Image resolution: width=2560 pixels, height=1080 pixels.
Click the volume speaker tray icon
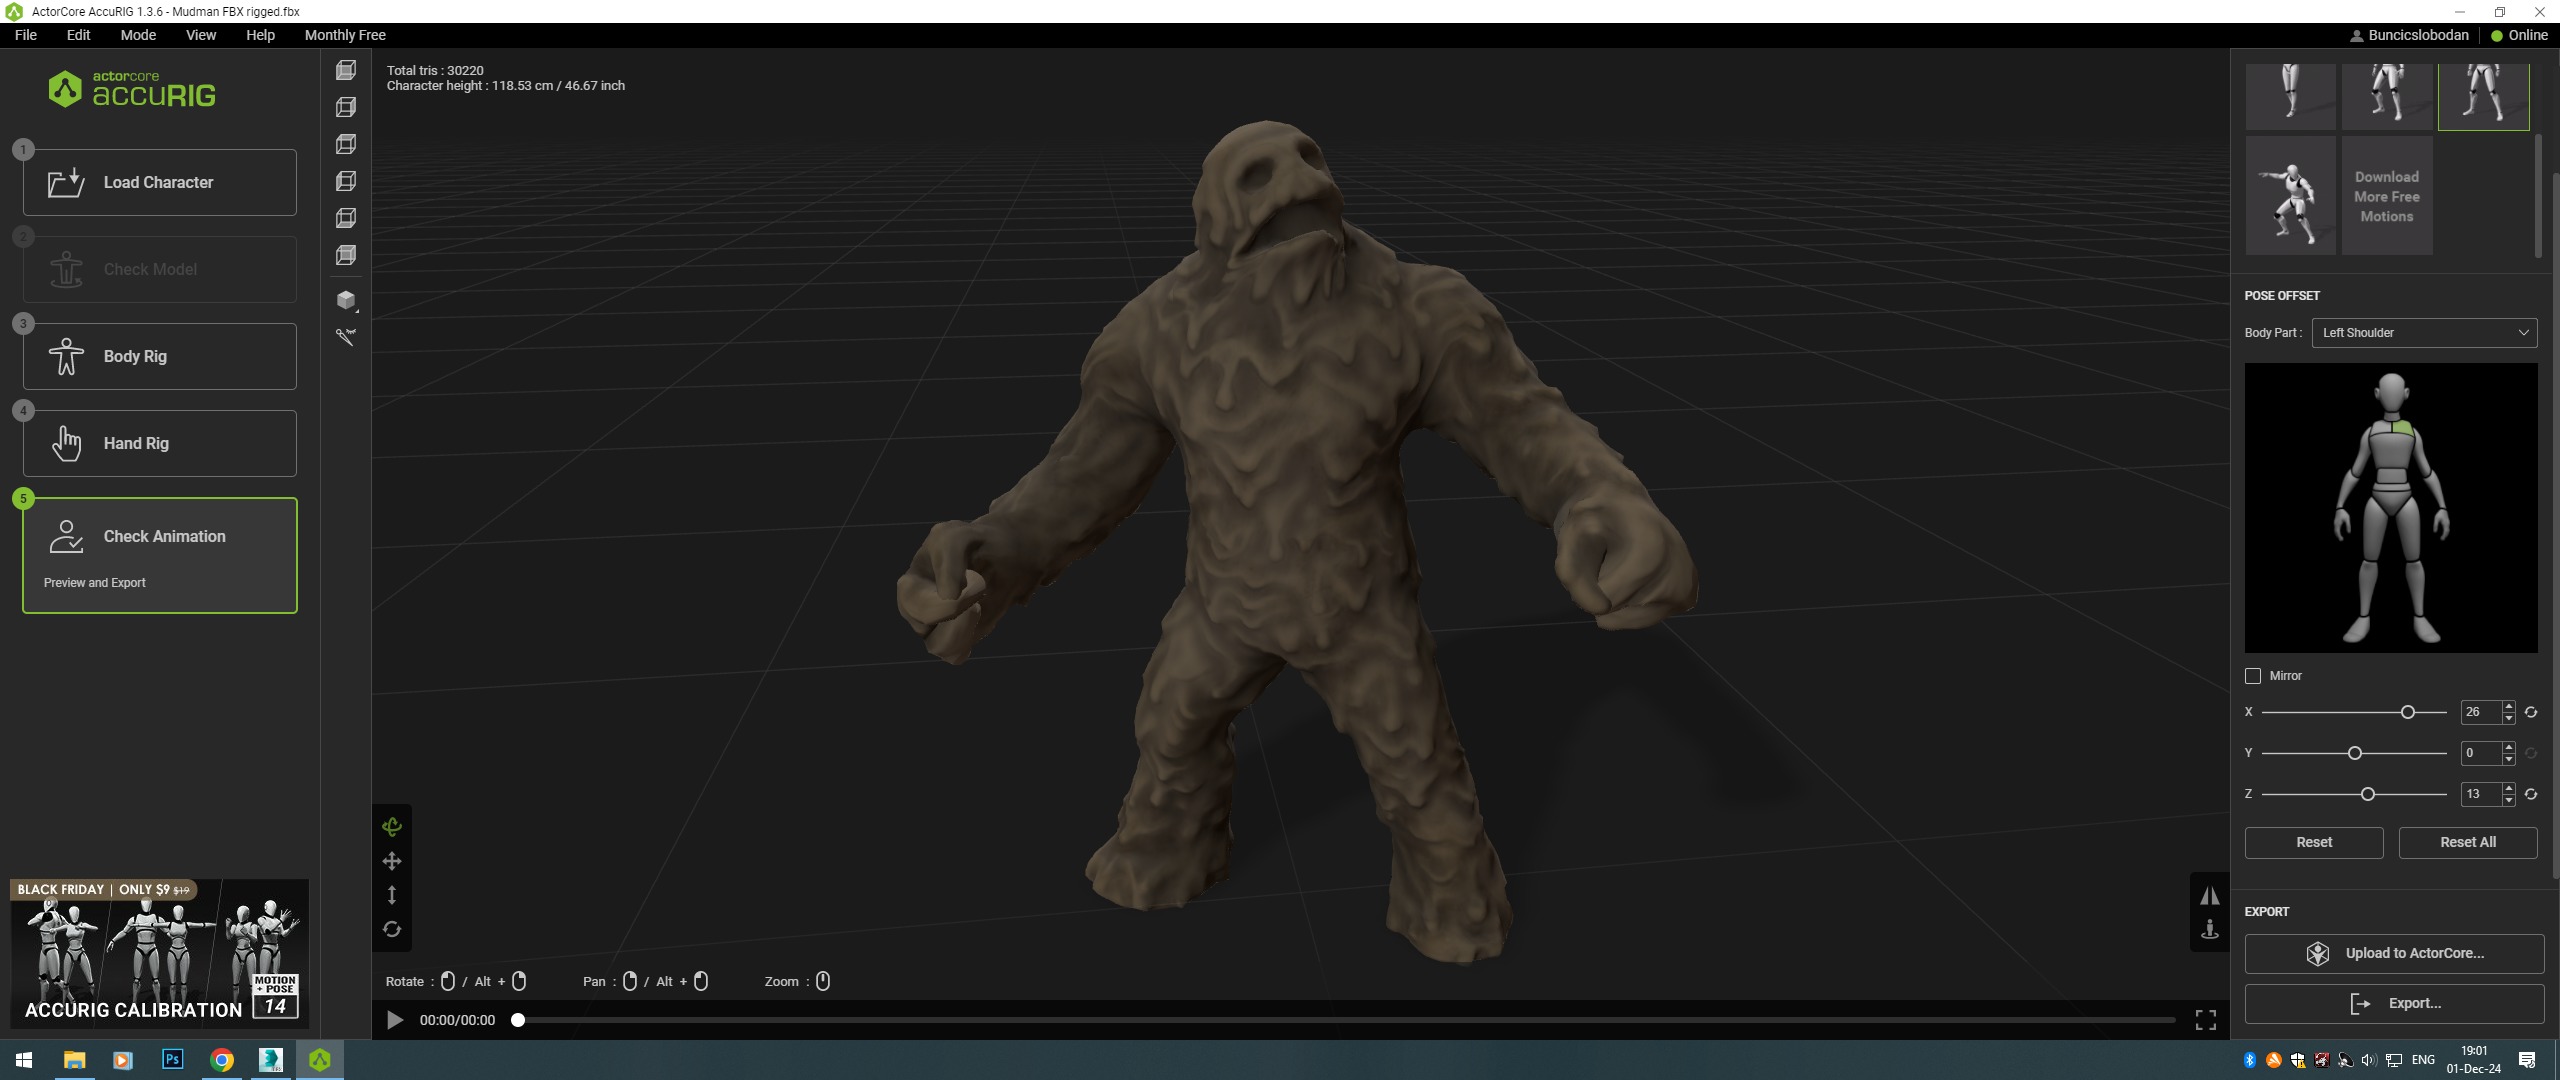(2369, 1060)
